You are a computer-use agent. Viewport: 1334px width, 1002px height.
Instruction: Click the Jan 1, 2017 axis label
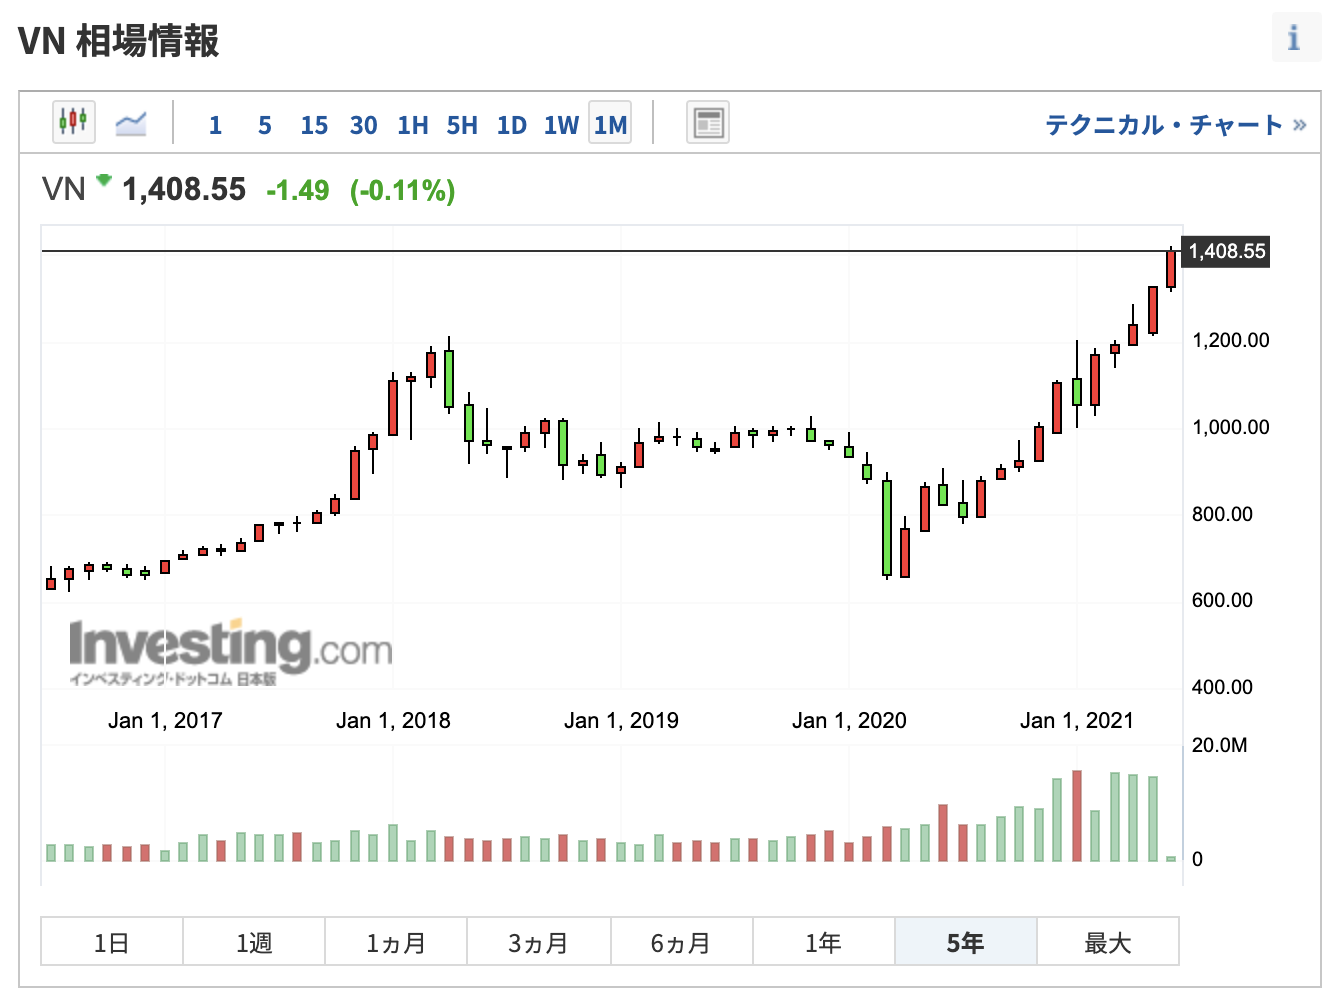point(165,720)
